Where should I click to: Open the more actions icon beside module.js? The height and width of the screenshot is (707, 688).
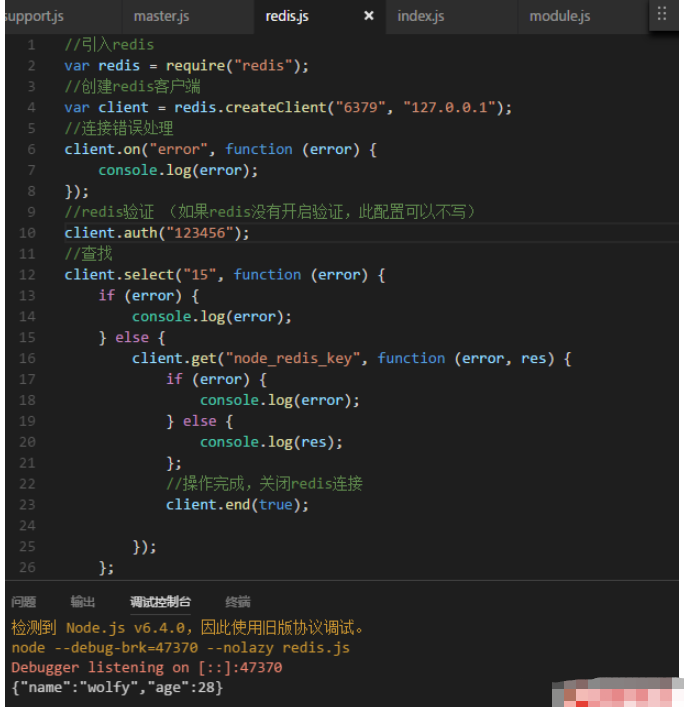(661, 14)
